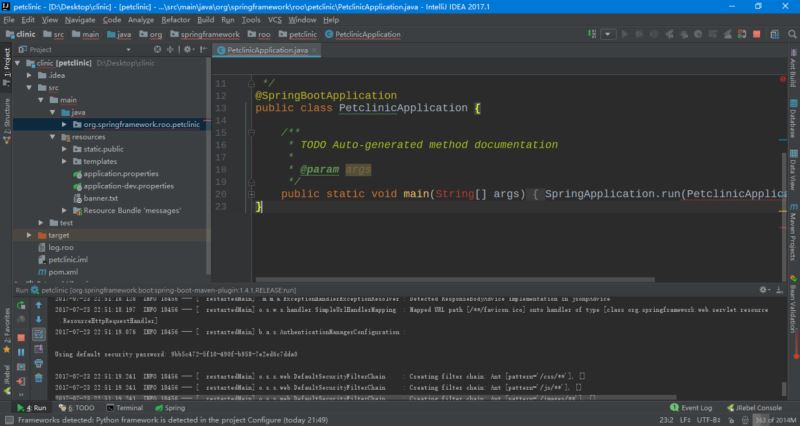Close the PetclinicApplication.java tab

(x=315, y=50)
